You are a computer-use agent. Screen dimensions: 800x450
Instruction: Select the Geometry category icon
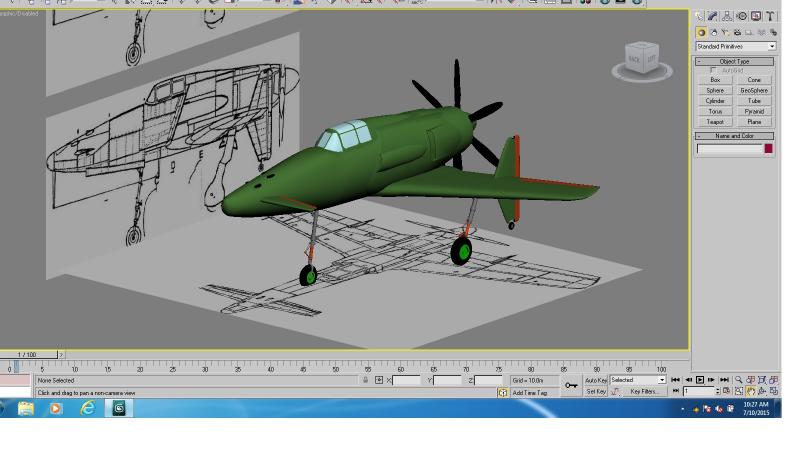pyautogui.click(x=702, y=33)
